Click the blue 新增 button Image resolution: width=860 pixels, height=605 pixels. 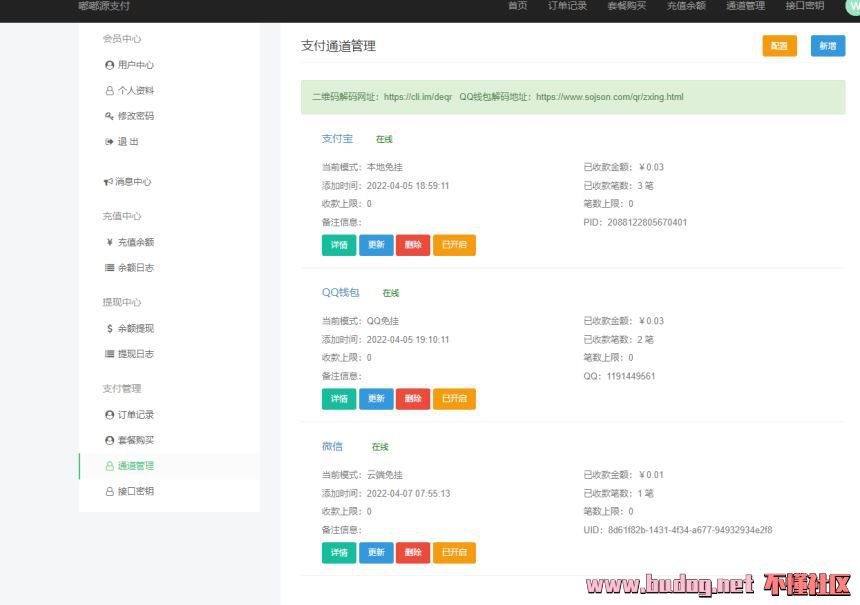pos(827,46)
